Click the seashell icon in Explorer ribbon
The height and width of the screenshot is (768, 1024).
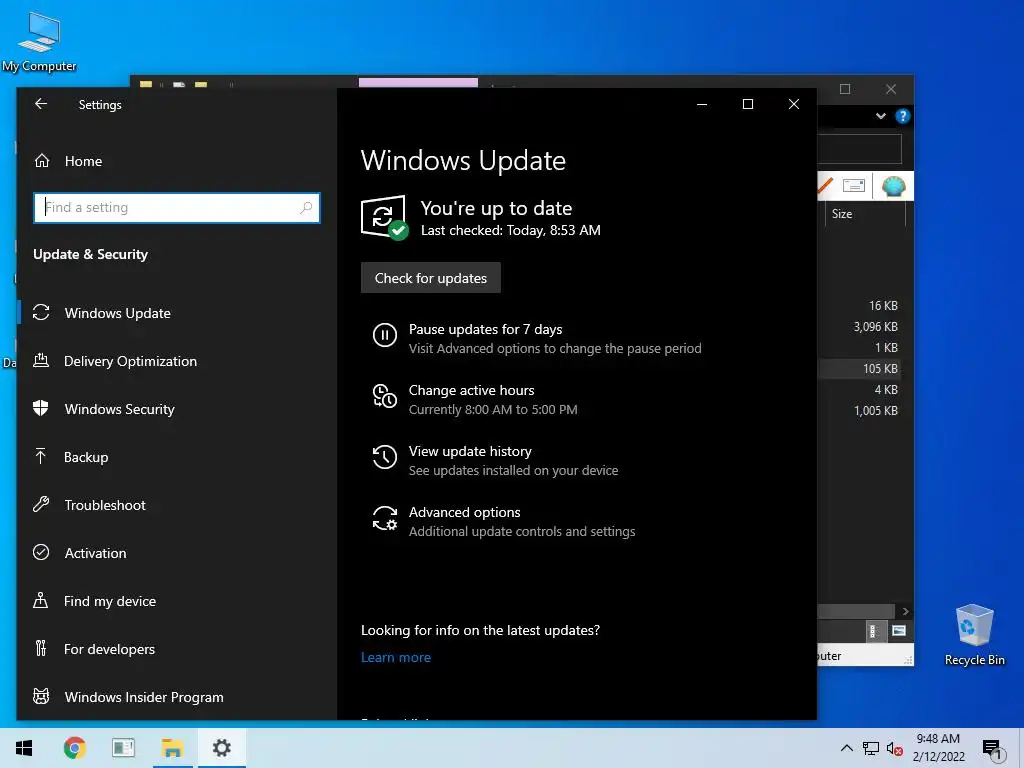pos(893,186)
